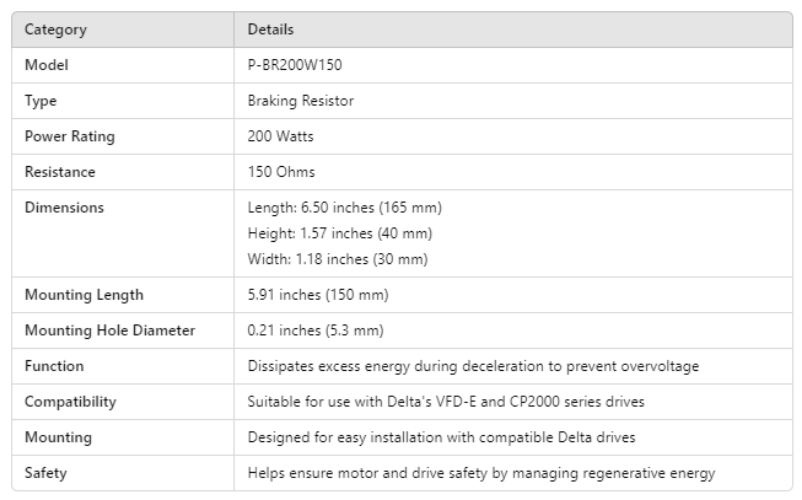
Task: Select the Dimensions row label
Action: click(x=64, y=208)
